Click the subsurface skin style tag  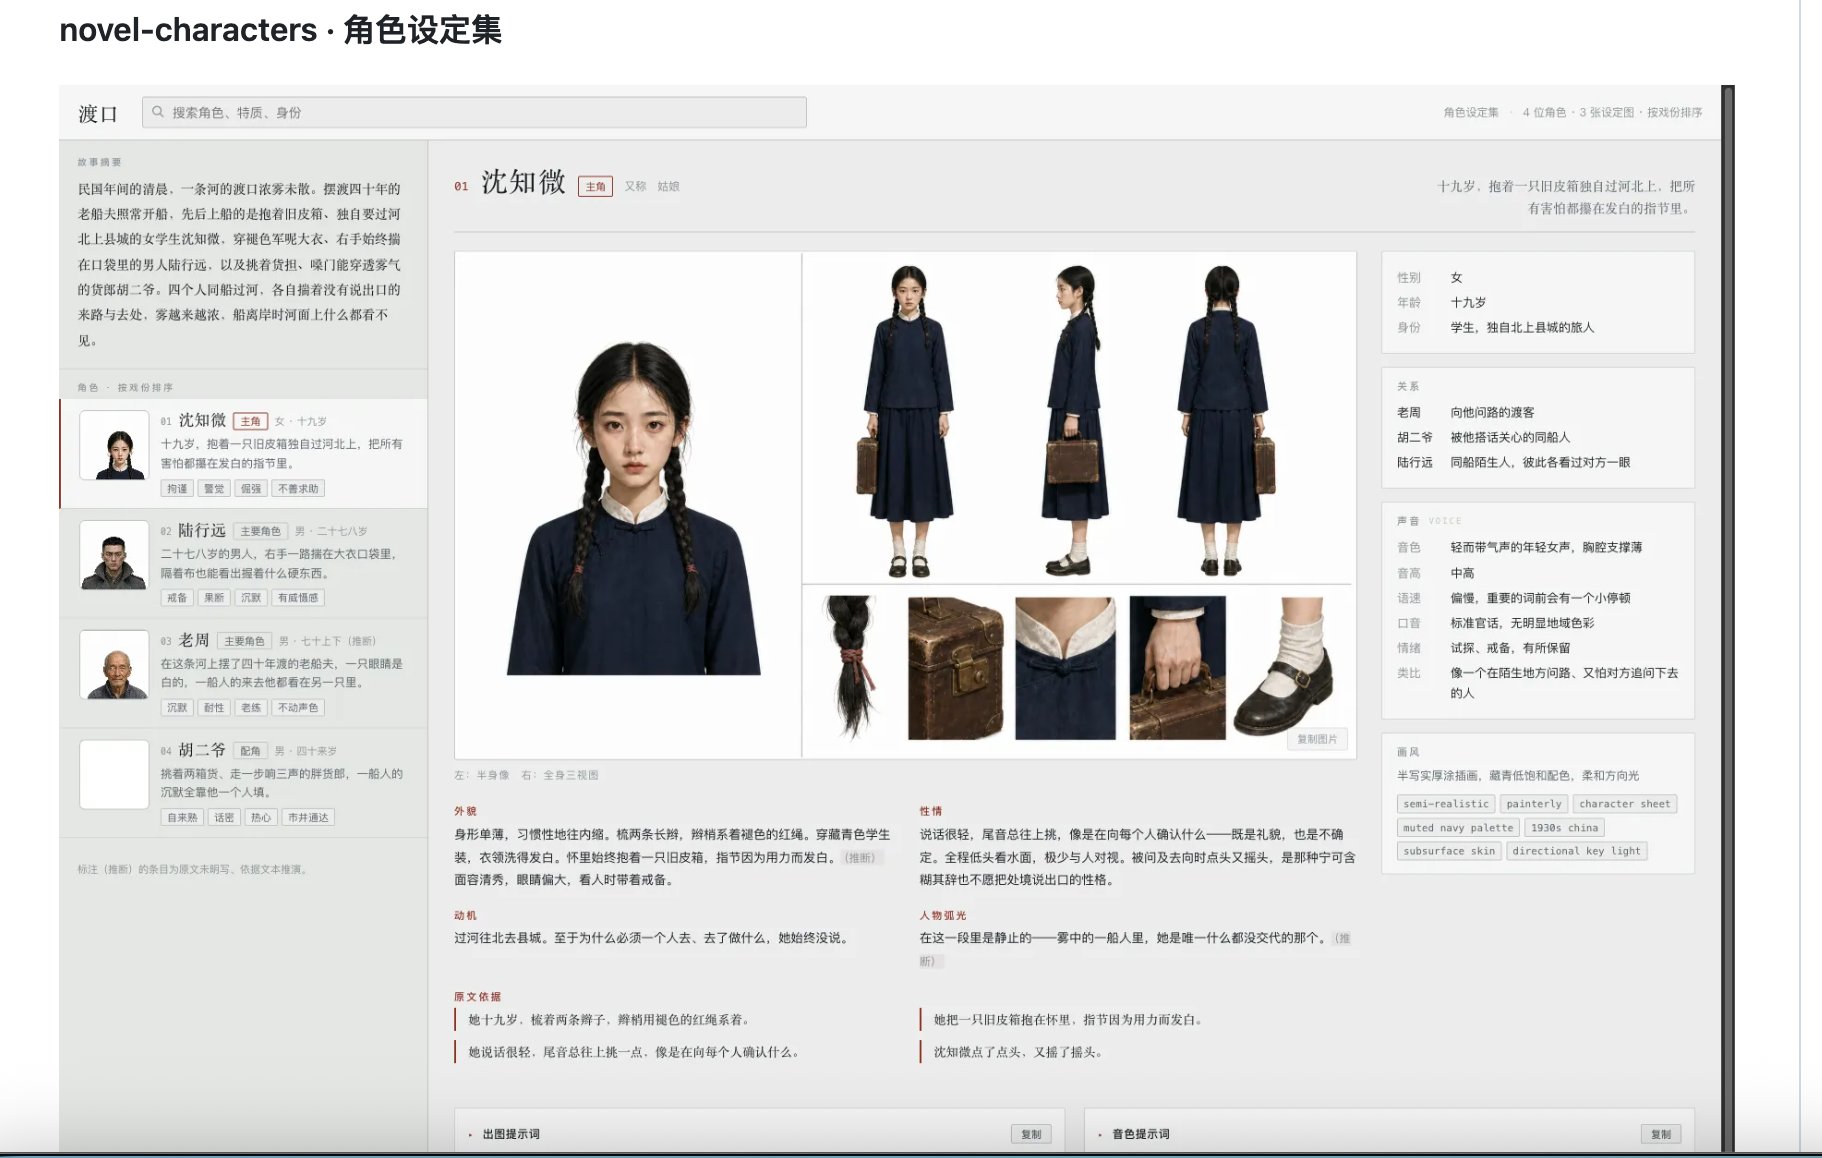coord(1449,851)
